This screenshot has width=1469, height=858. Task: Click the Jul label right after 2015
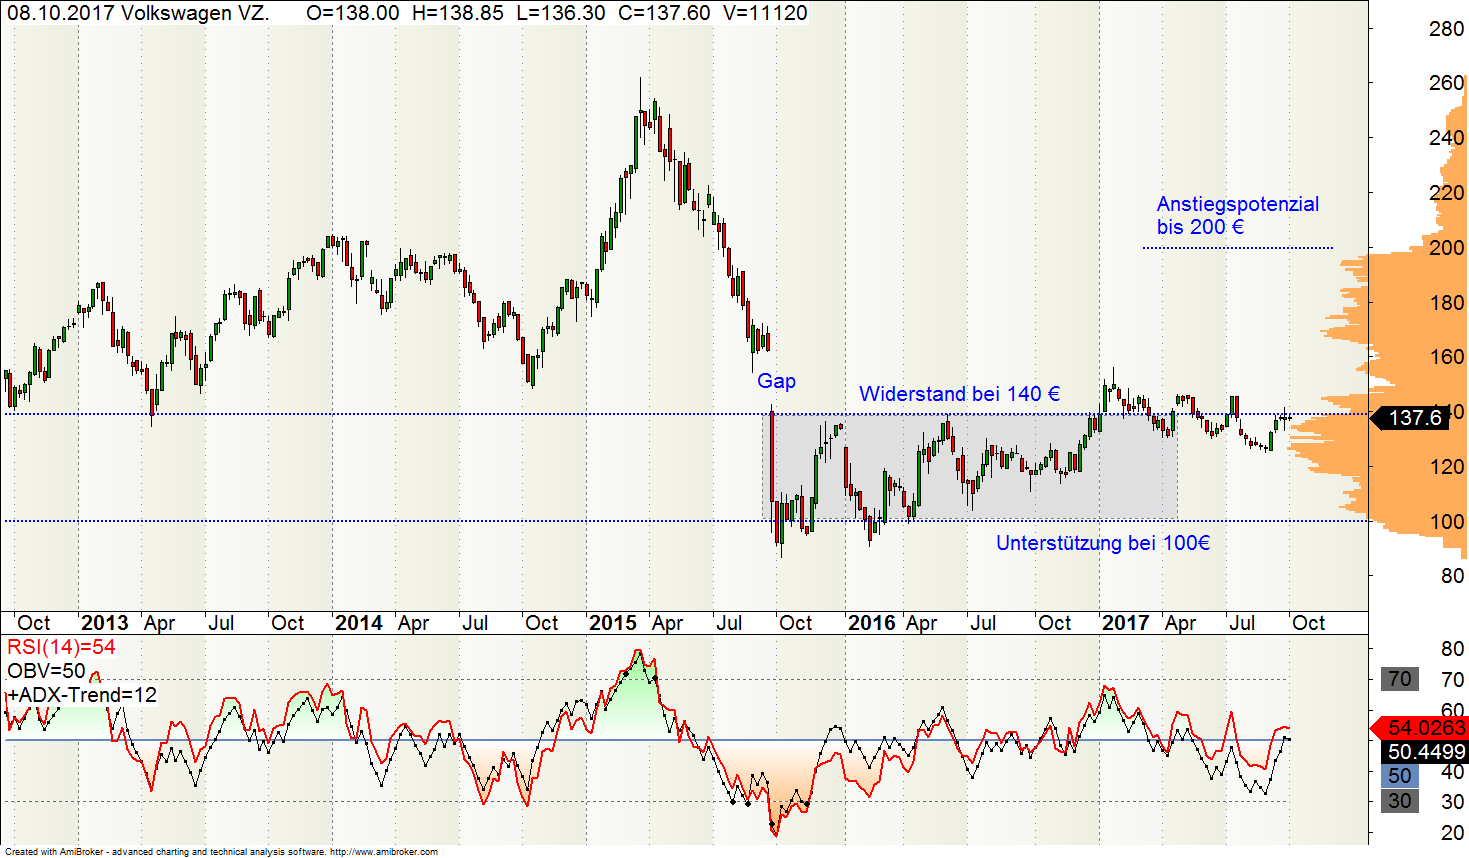(729, 623)
